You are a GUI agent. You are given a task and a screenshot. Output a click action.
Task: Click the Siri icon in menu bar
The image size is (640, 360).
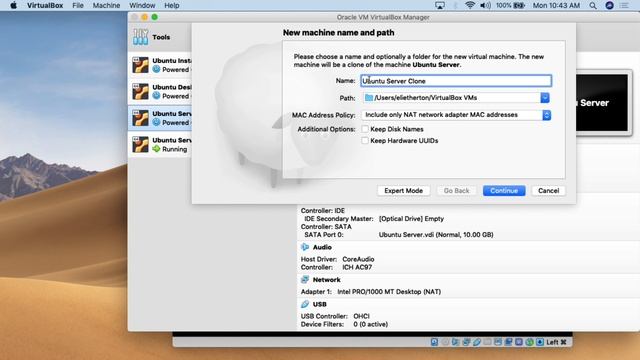coord(609,5)
